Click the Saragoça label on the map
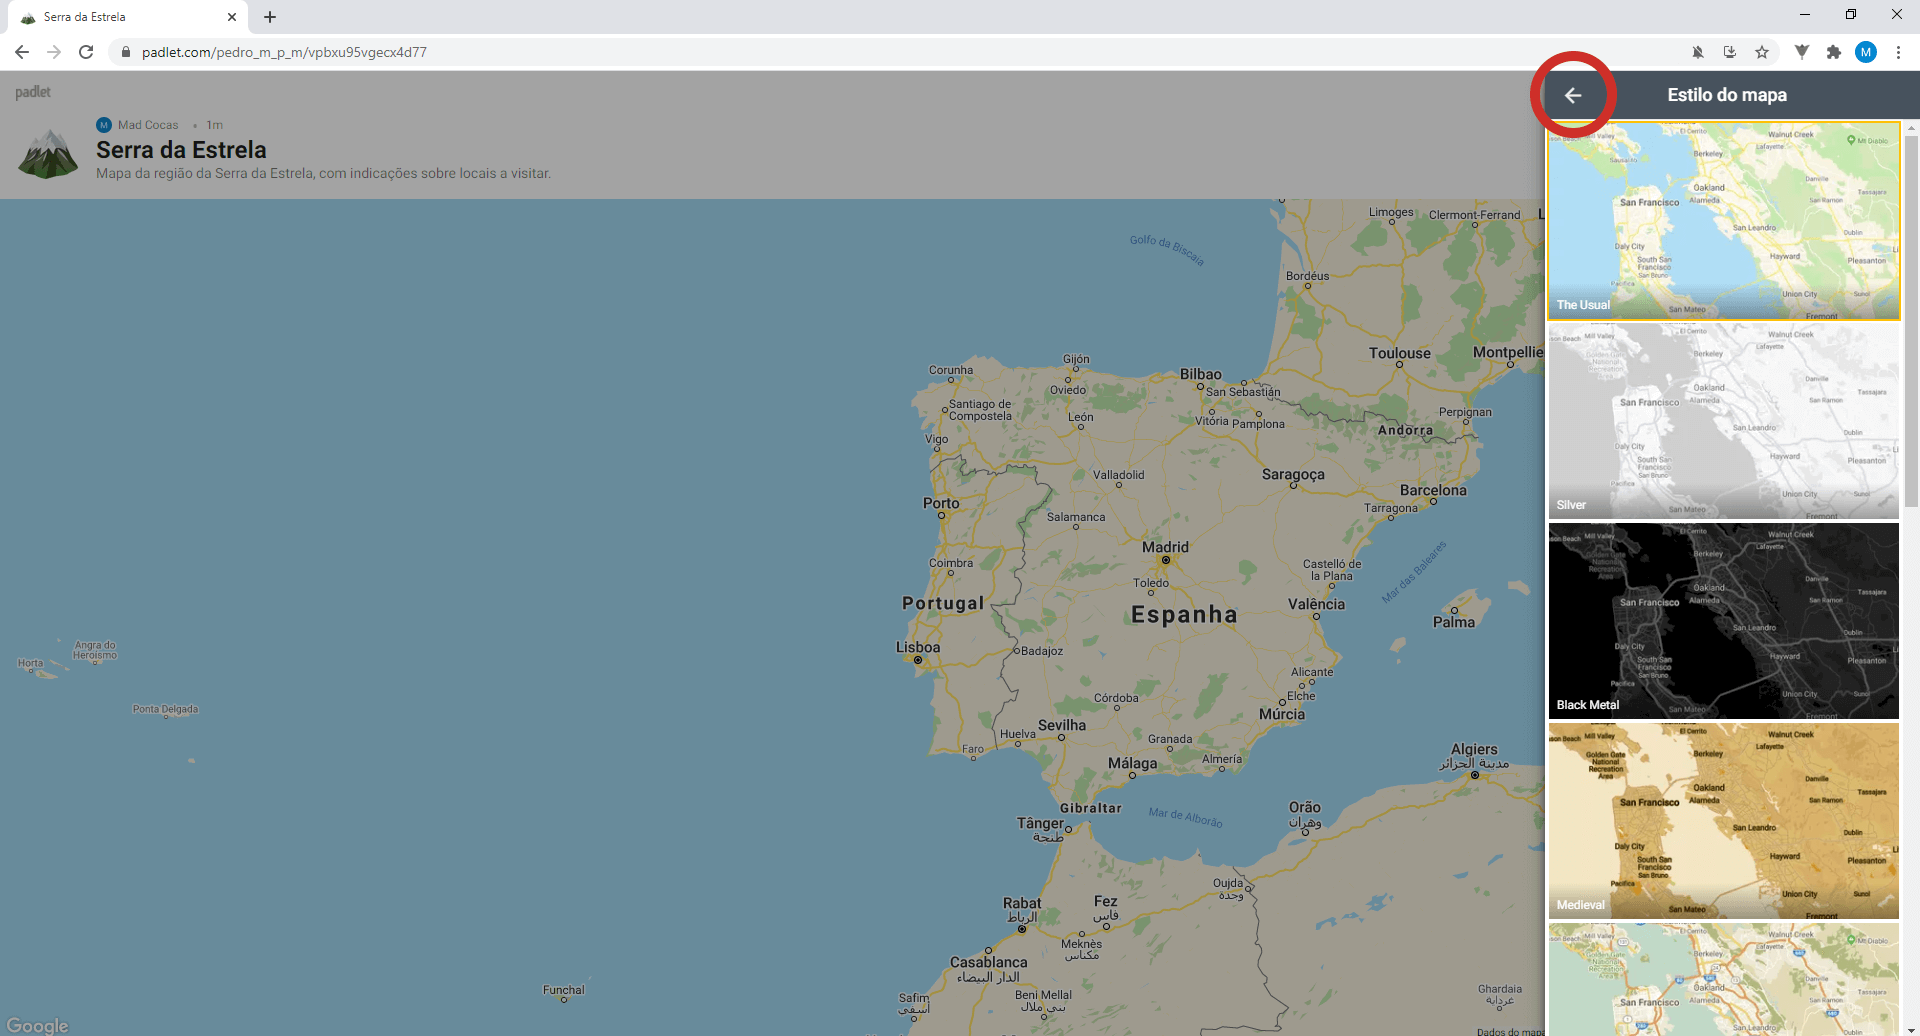This screenshot has width=1920, height=1036. (x=1293, y=474)
